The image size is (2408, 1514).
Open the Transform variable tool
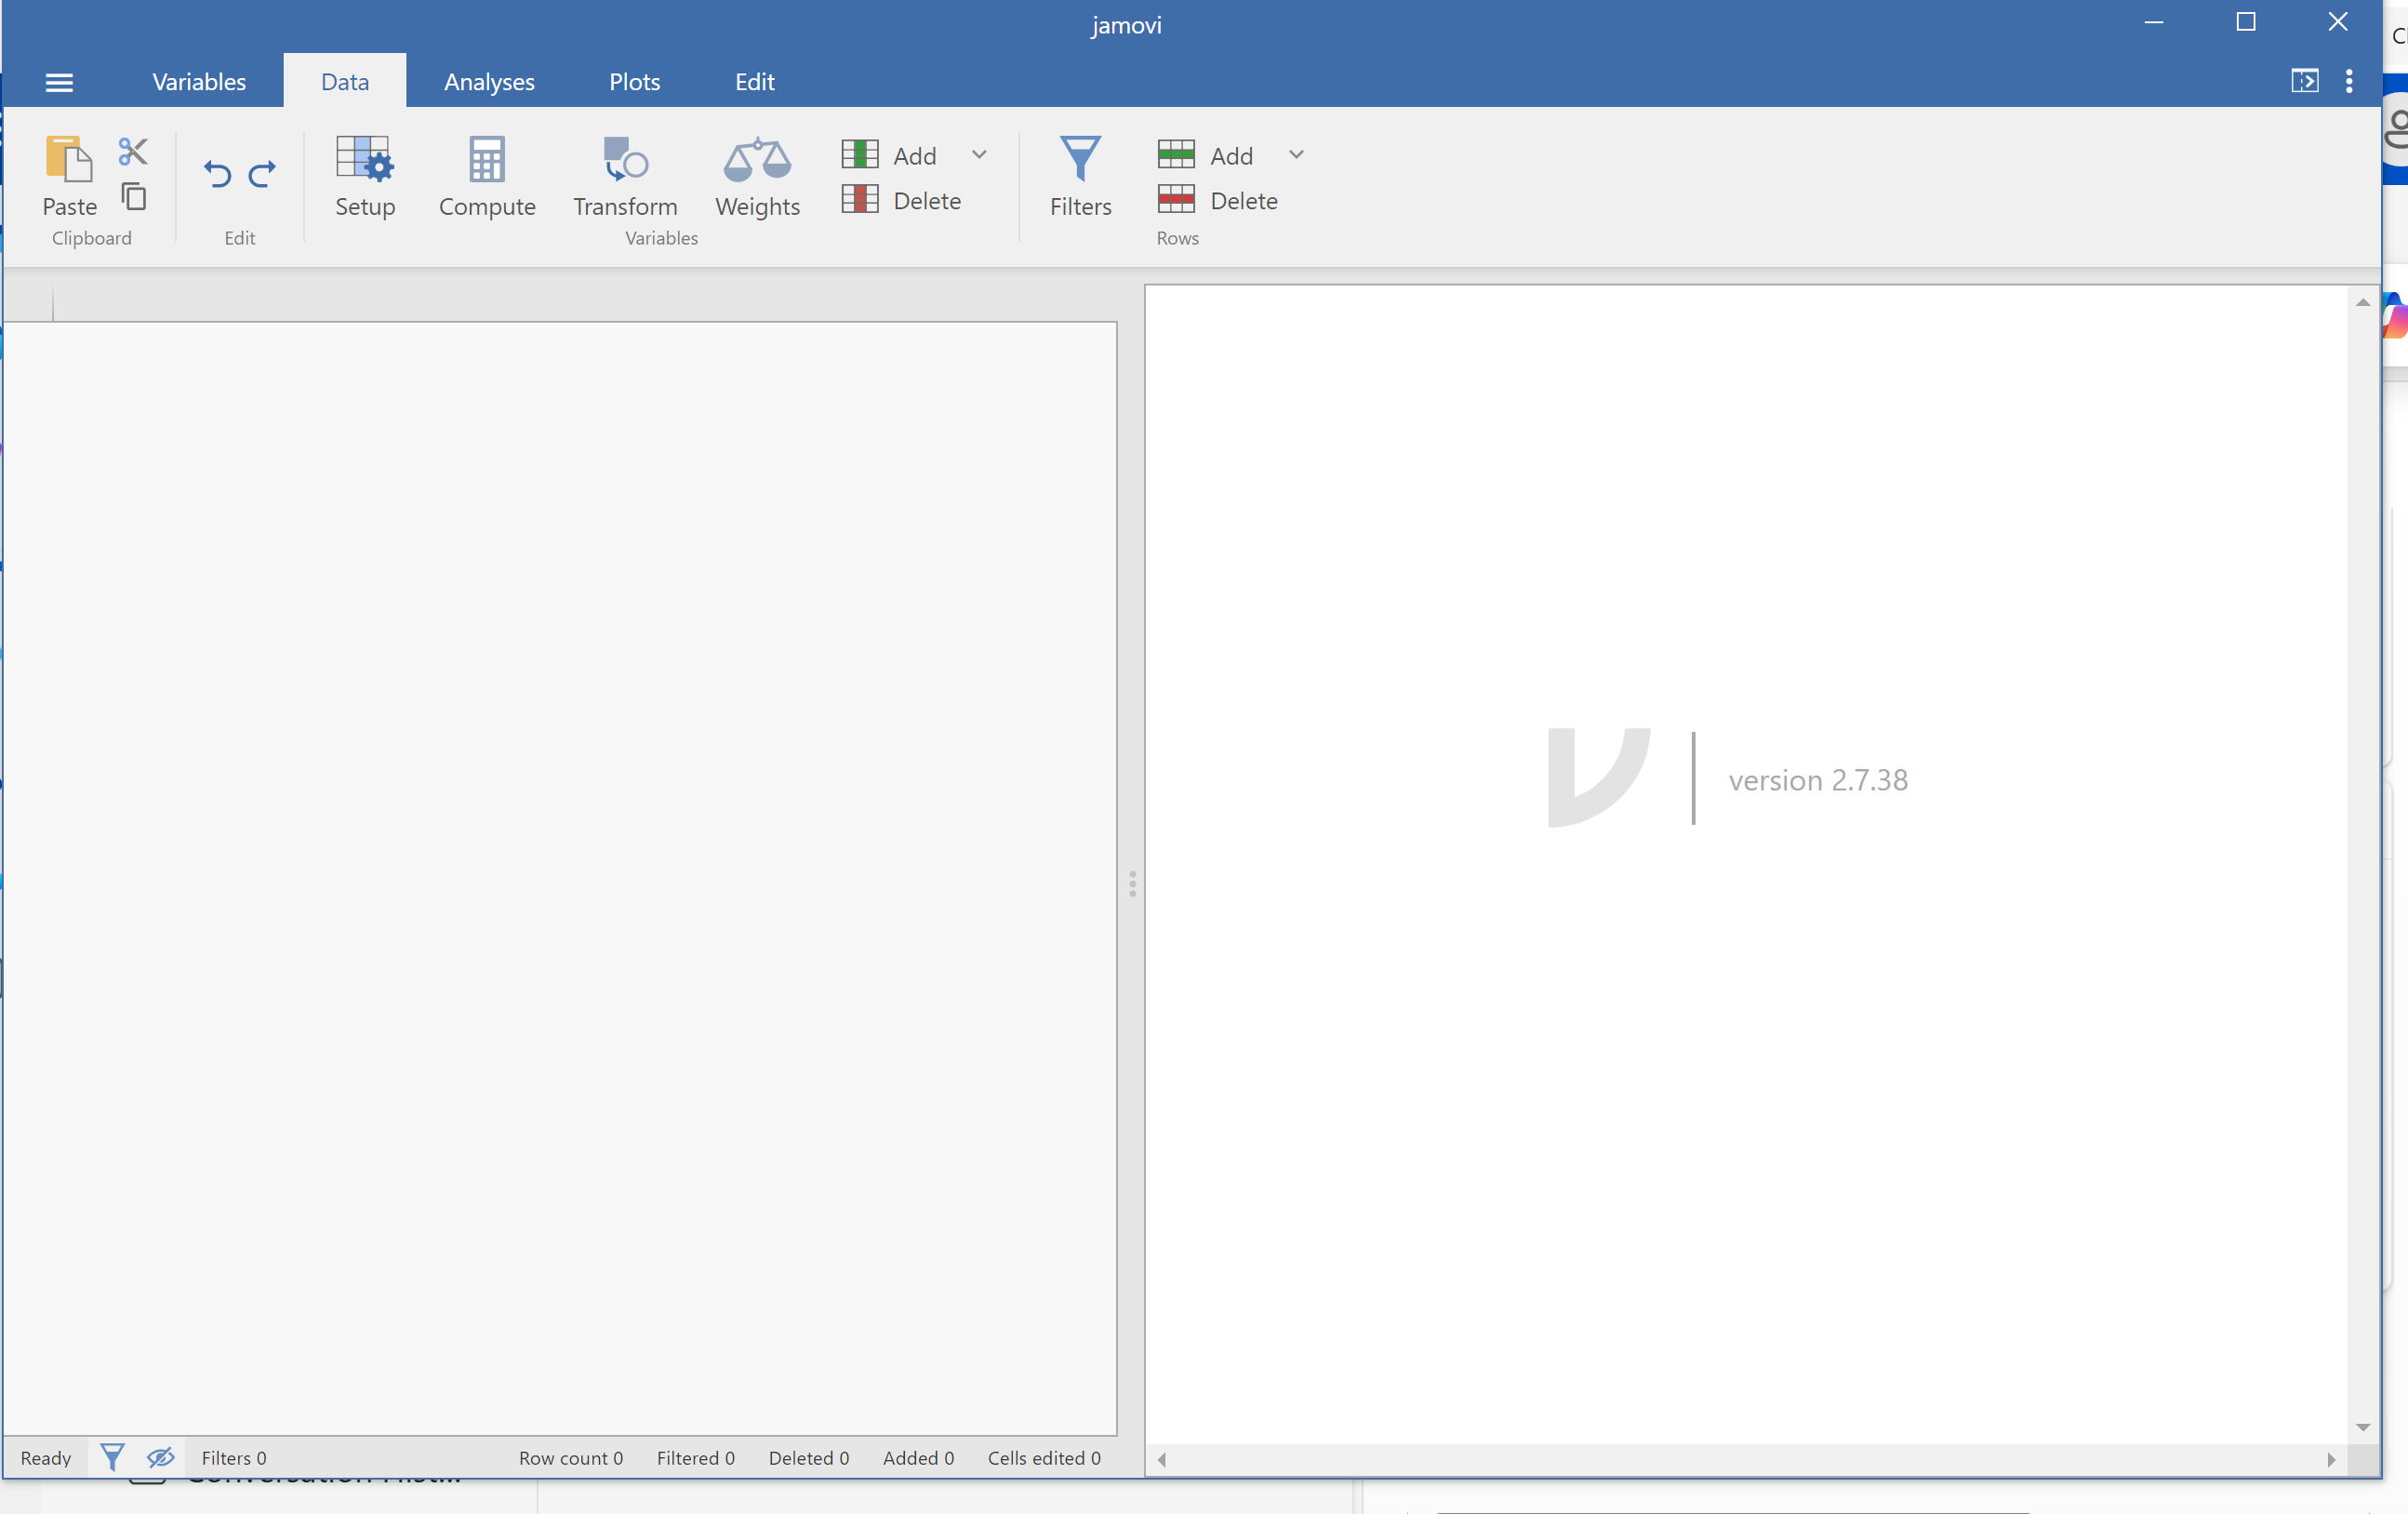[625, 177]
